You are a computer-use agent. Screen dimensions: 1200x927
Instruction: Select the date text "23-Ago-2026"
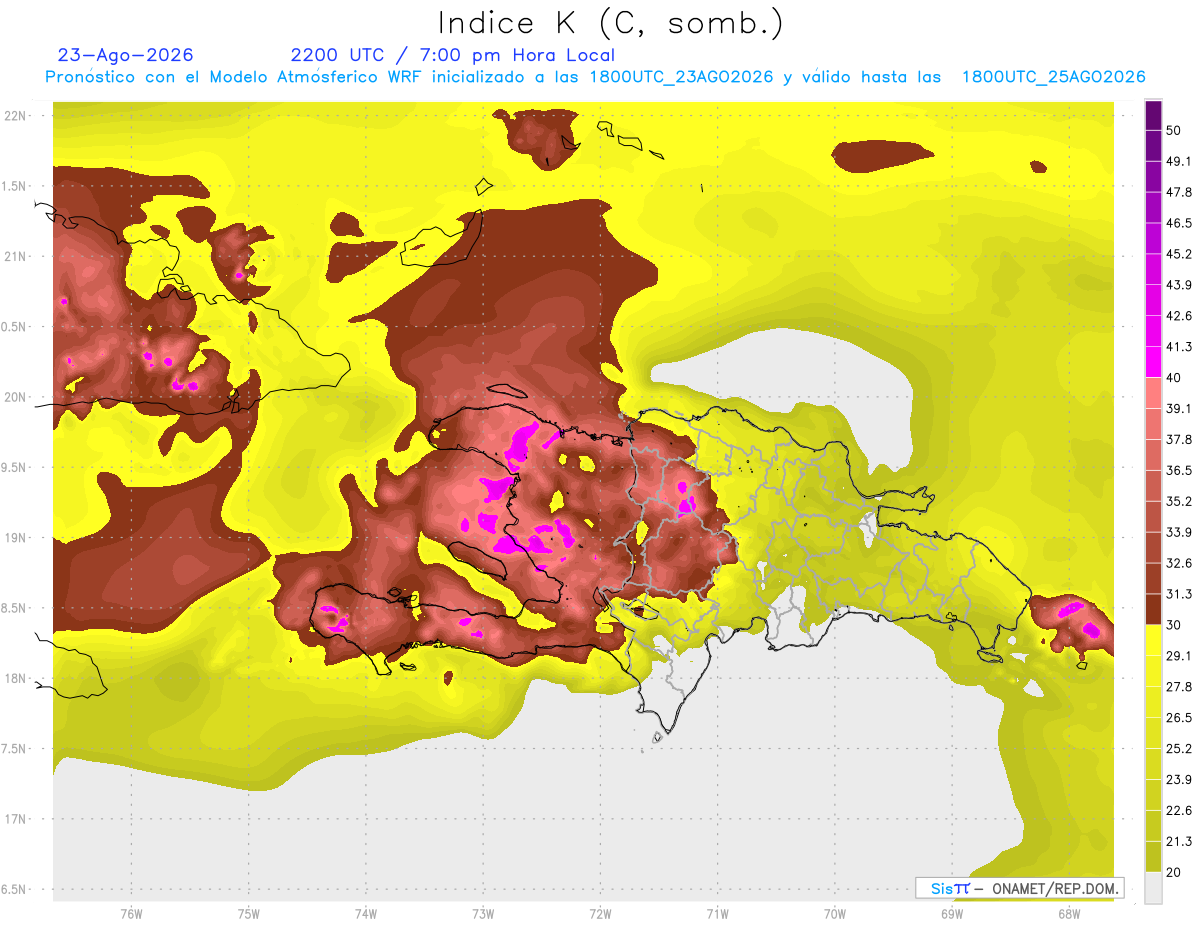click(x=126, y=55)
